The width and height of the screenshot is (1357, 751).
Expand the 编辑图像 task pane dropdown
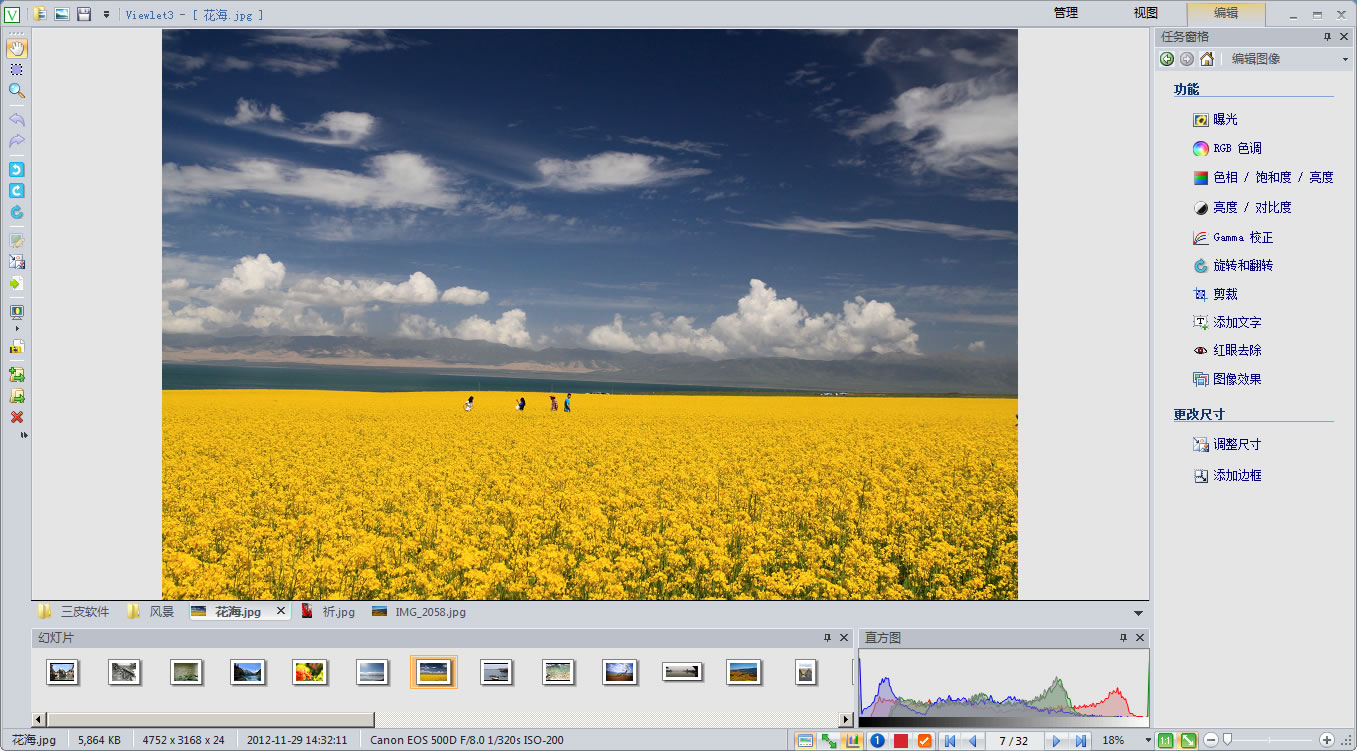pyautogui.click(x=1345, y=60)
